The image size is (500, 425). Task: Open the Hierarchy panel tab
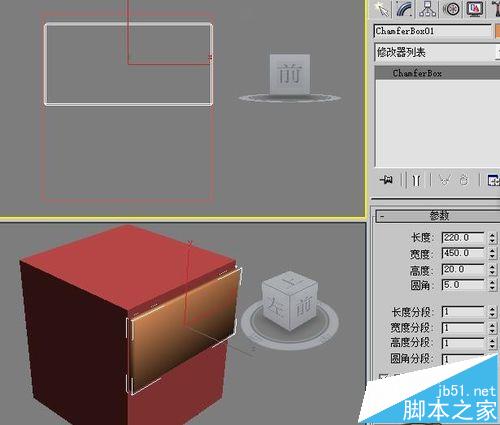427,9
